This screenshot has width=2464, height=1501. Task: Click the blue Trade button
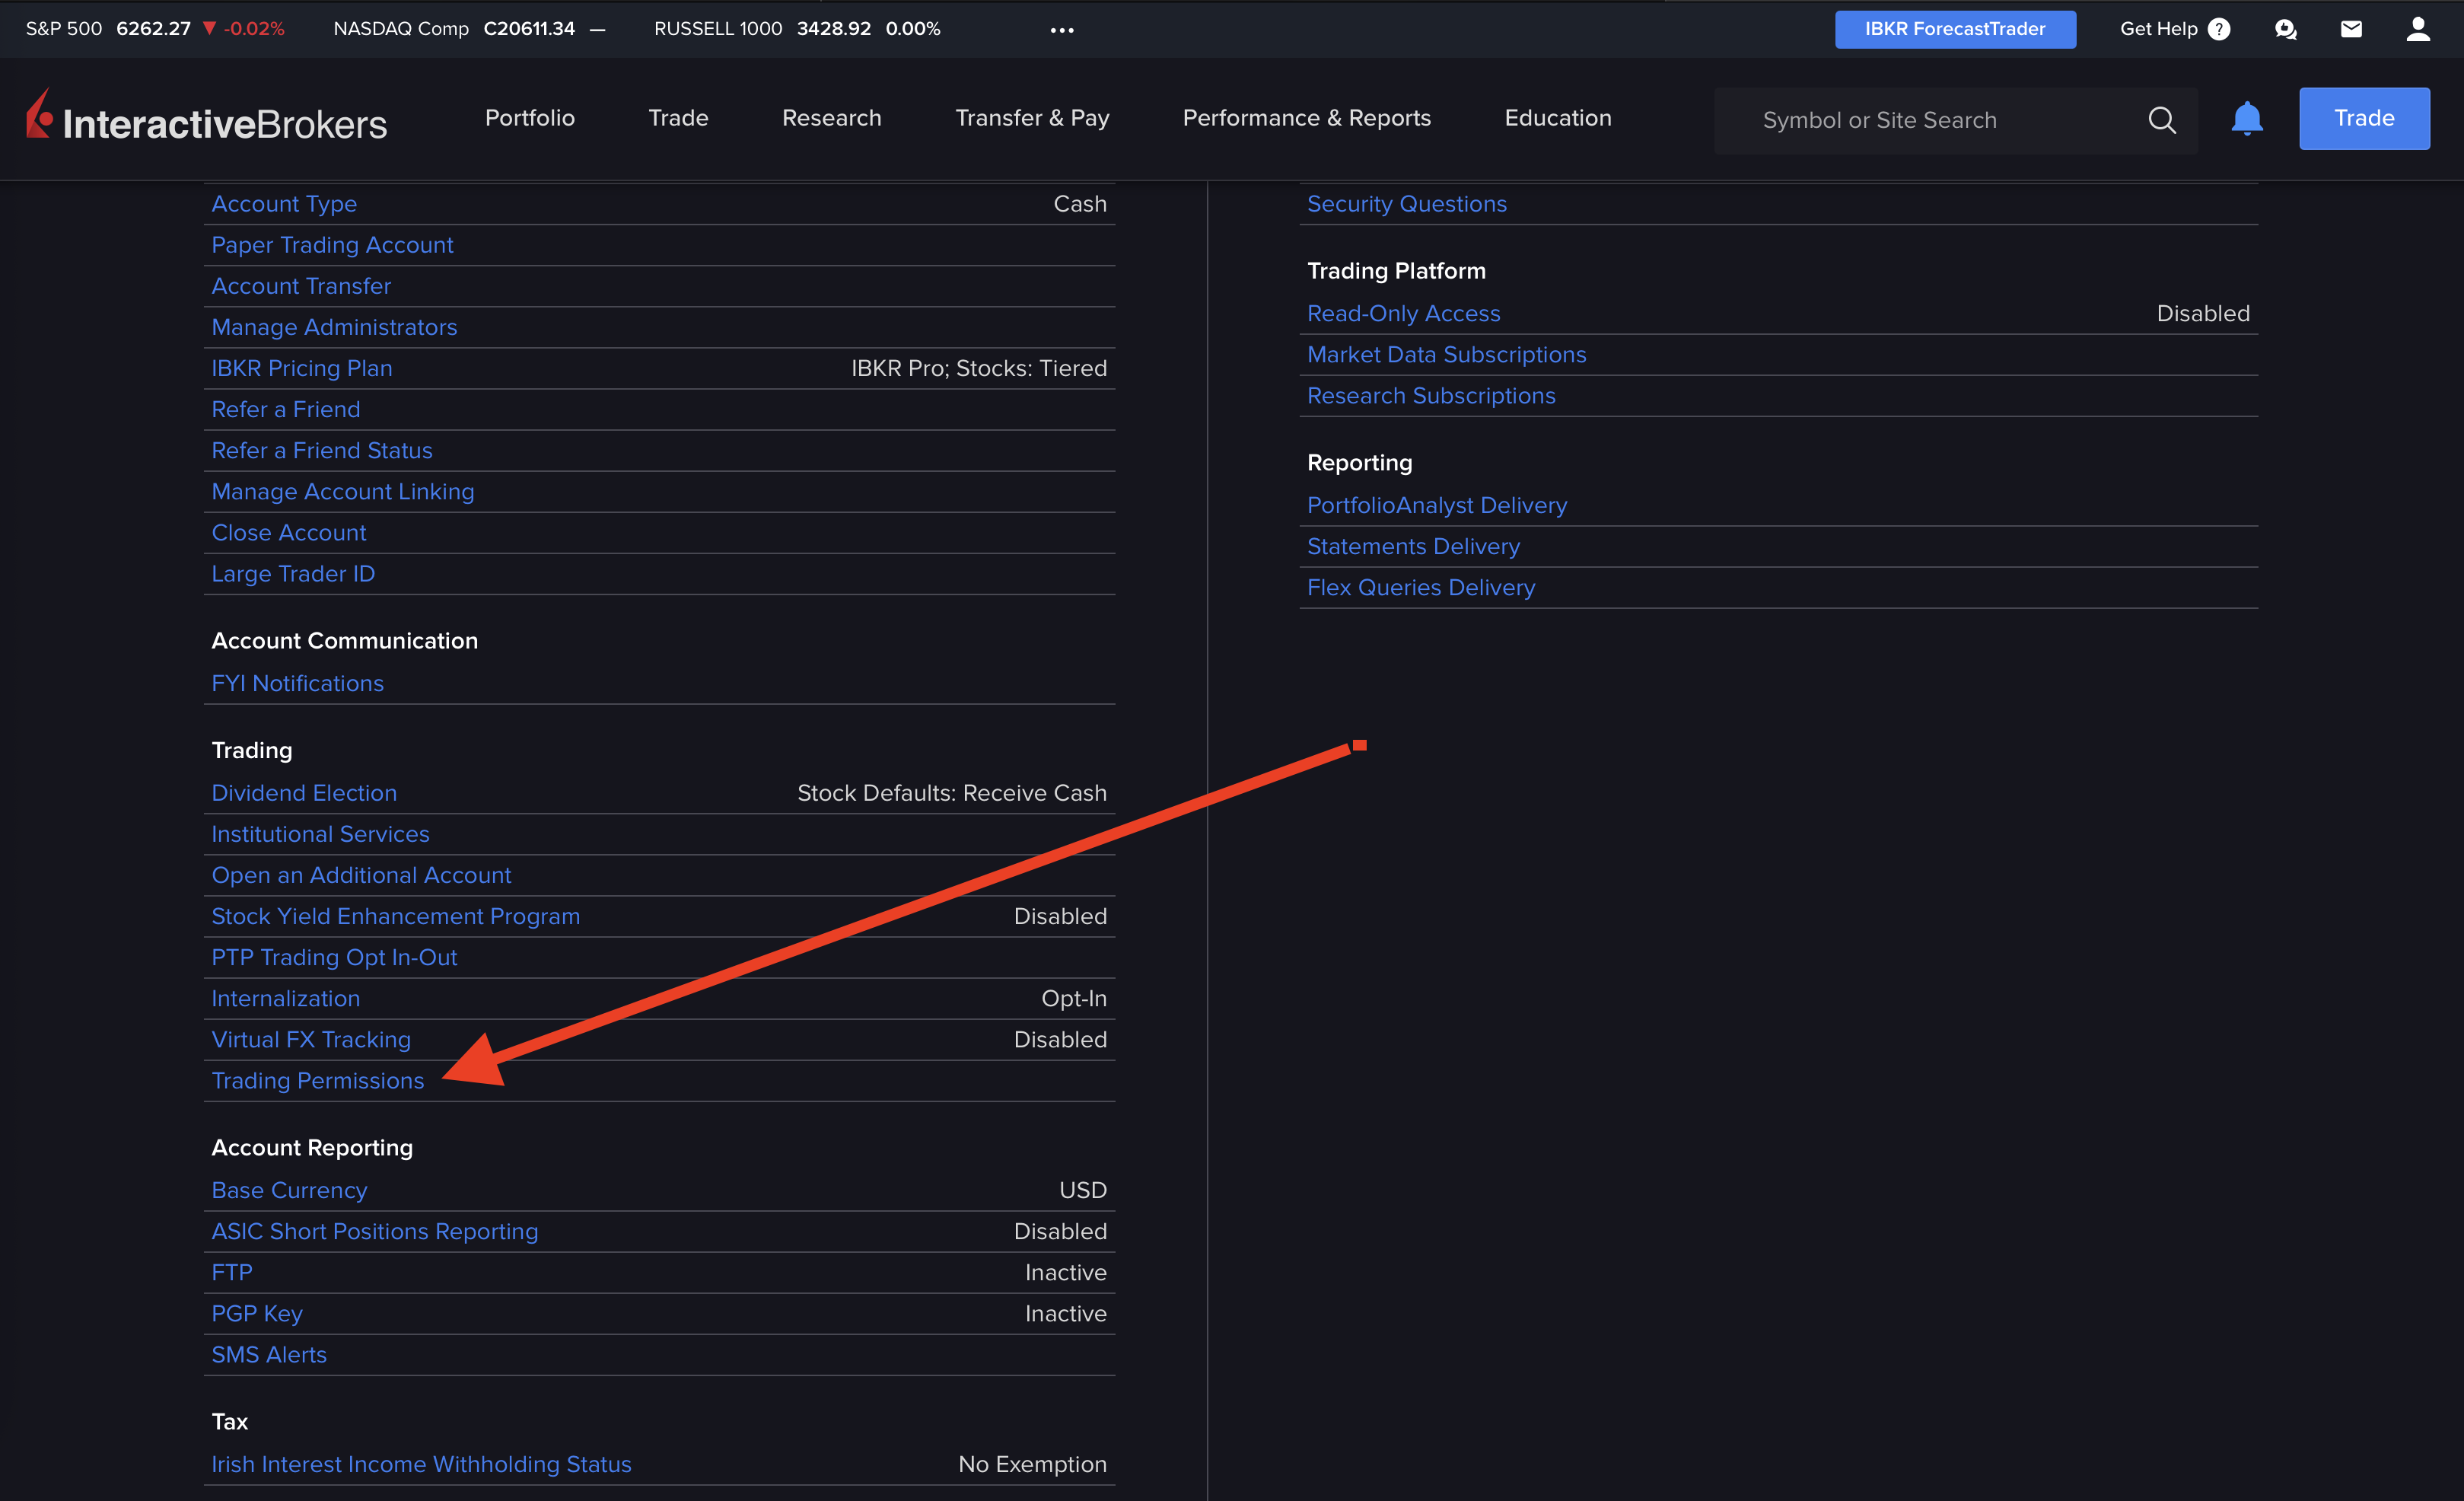tap(2363, 118)
